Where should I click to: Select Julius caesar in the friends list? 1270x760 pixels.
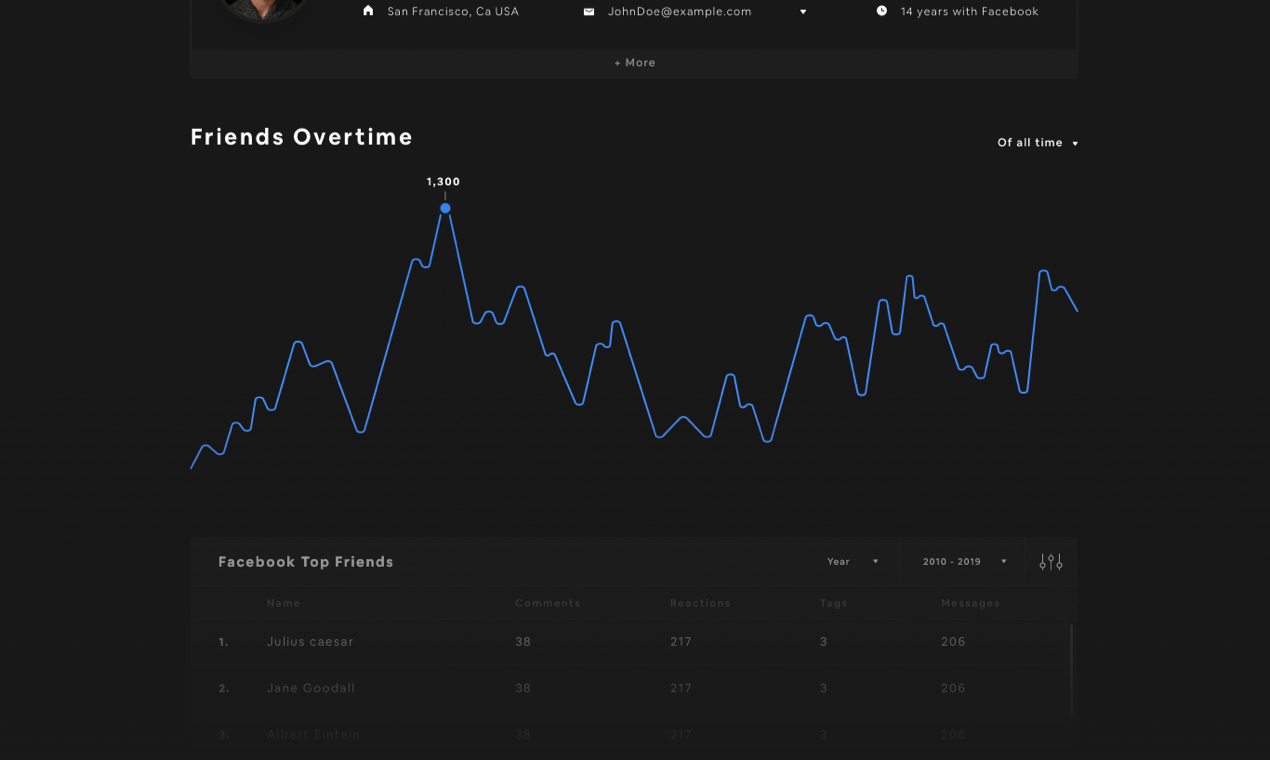(310, 641)
